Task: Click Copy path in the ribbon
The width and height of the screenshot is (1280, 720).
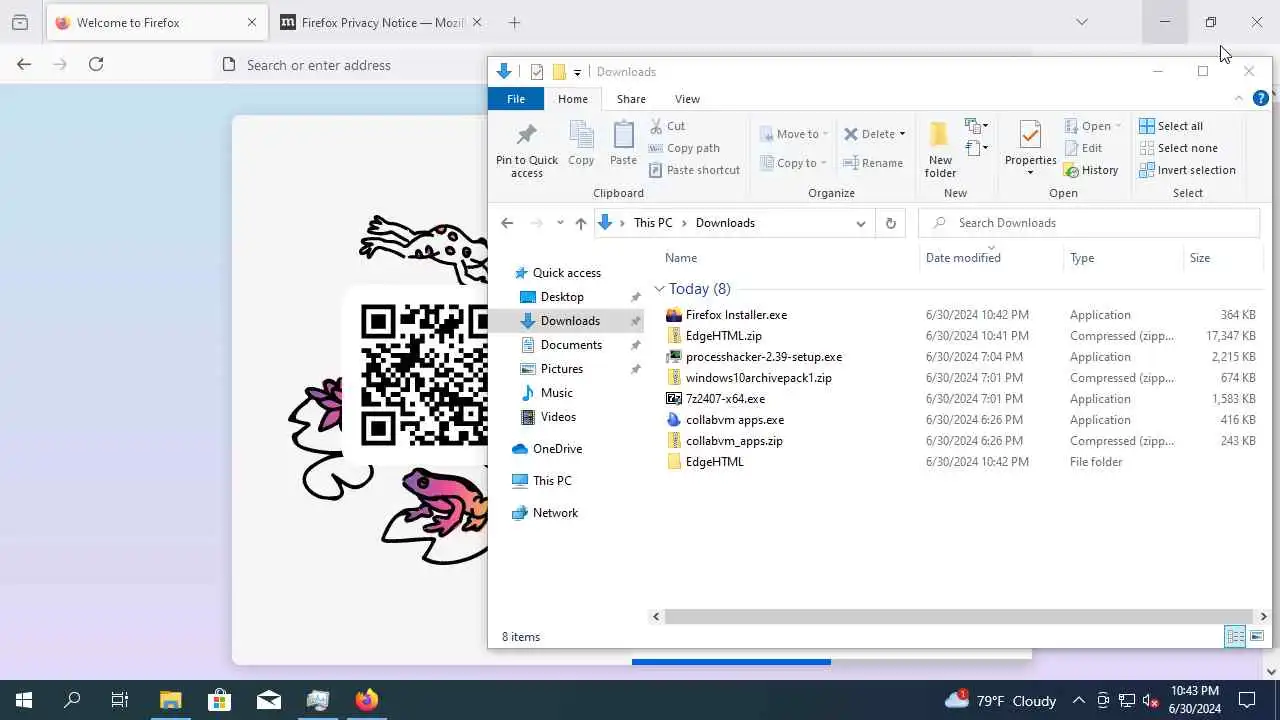Action: click(x=684, y=148)
